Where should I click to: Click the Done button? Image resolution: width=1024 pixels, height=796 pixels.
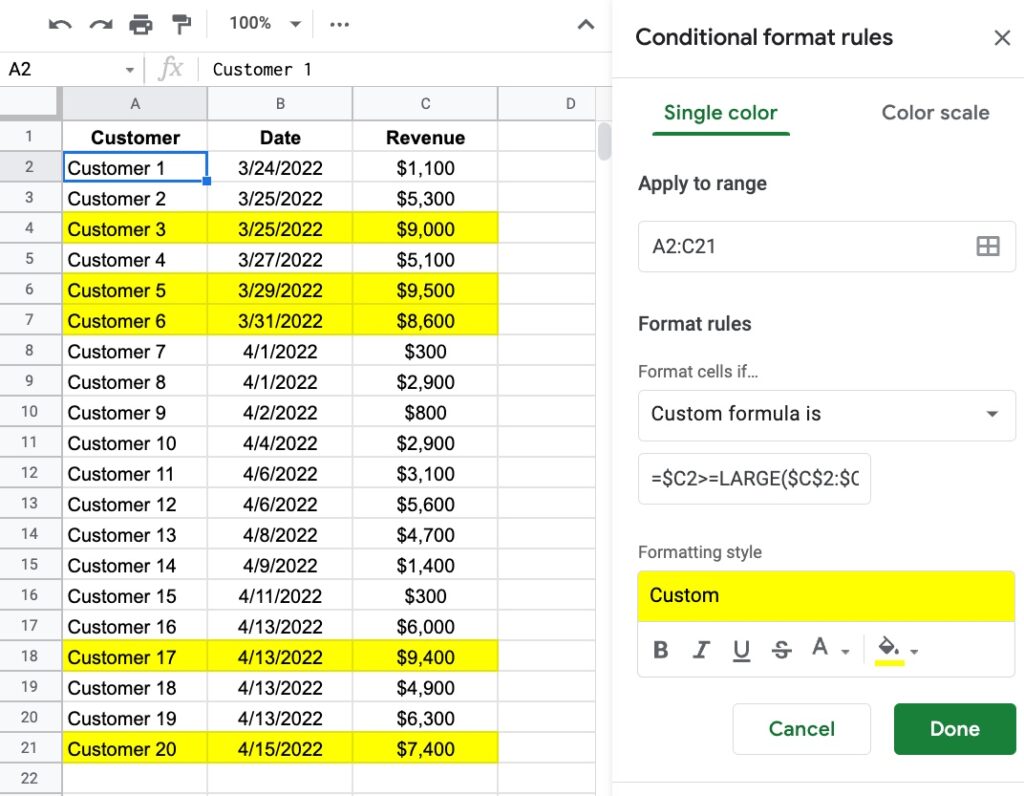954,728
